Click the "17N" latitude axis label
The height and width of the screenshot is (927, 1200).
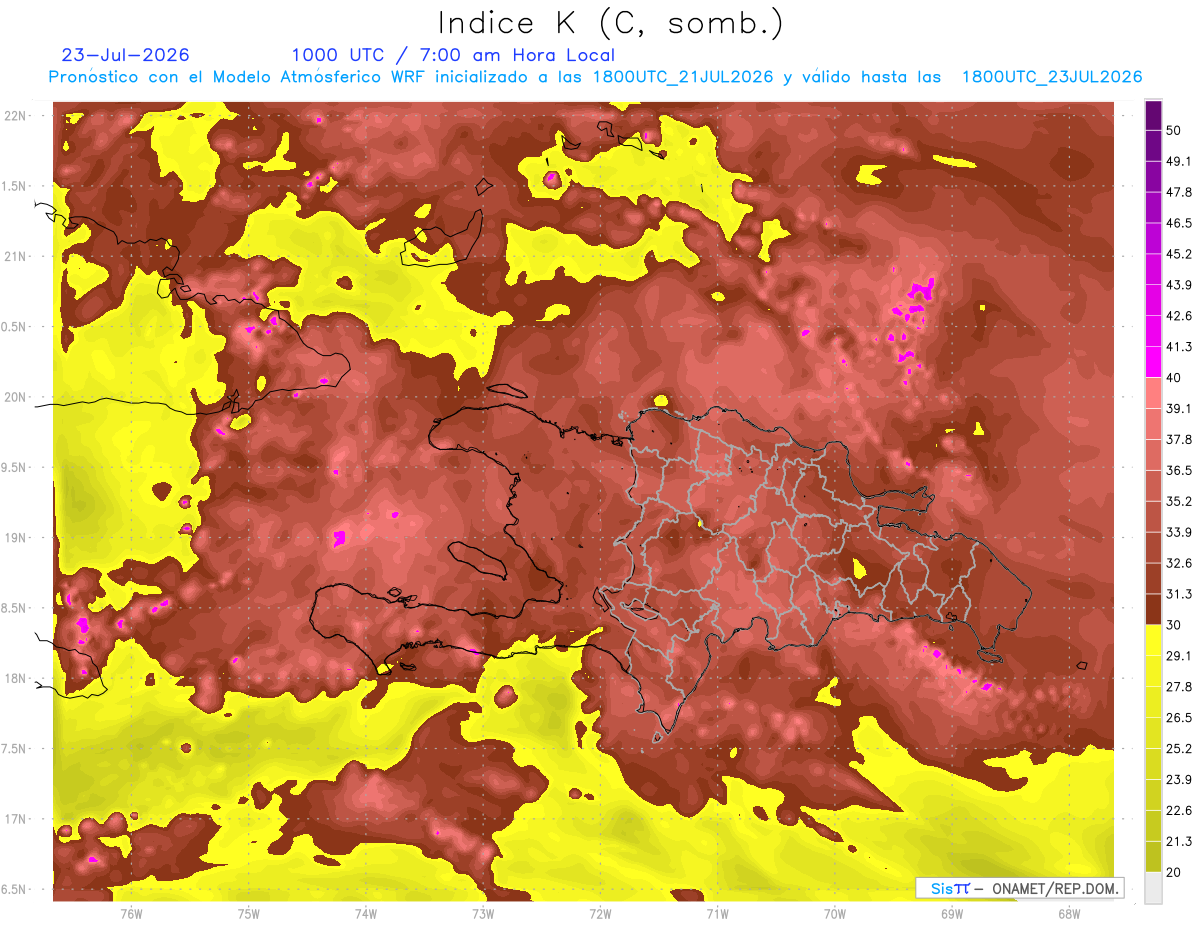(15, 819)
